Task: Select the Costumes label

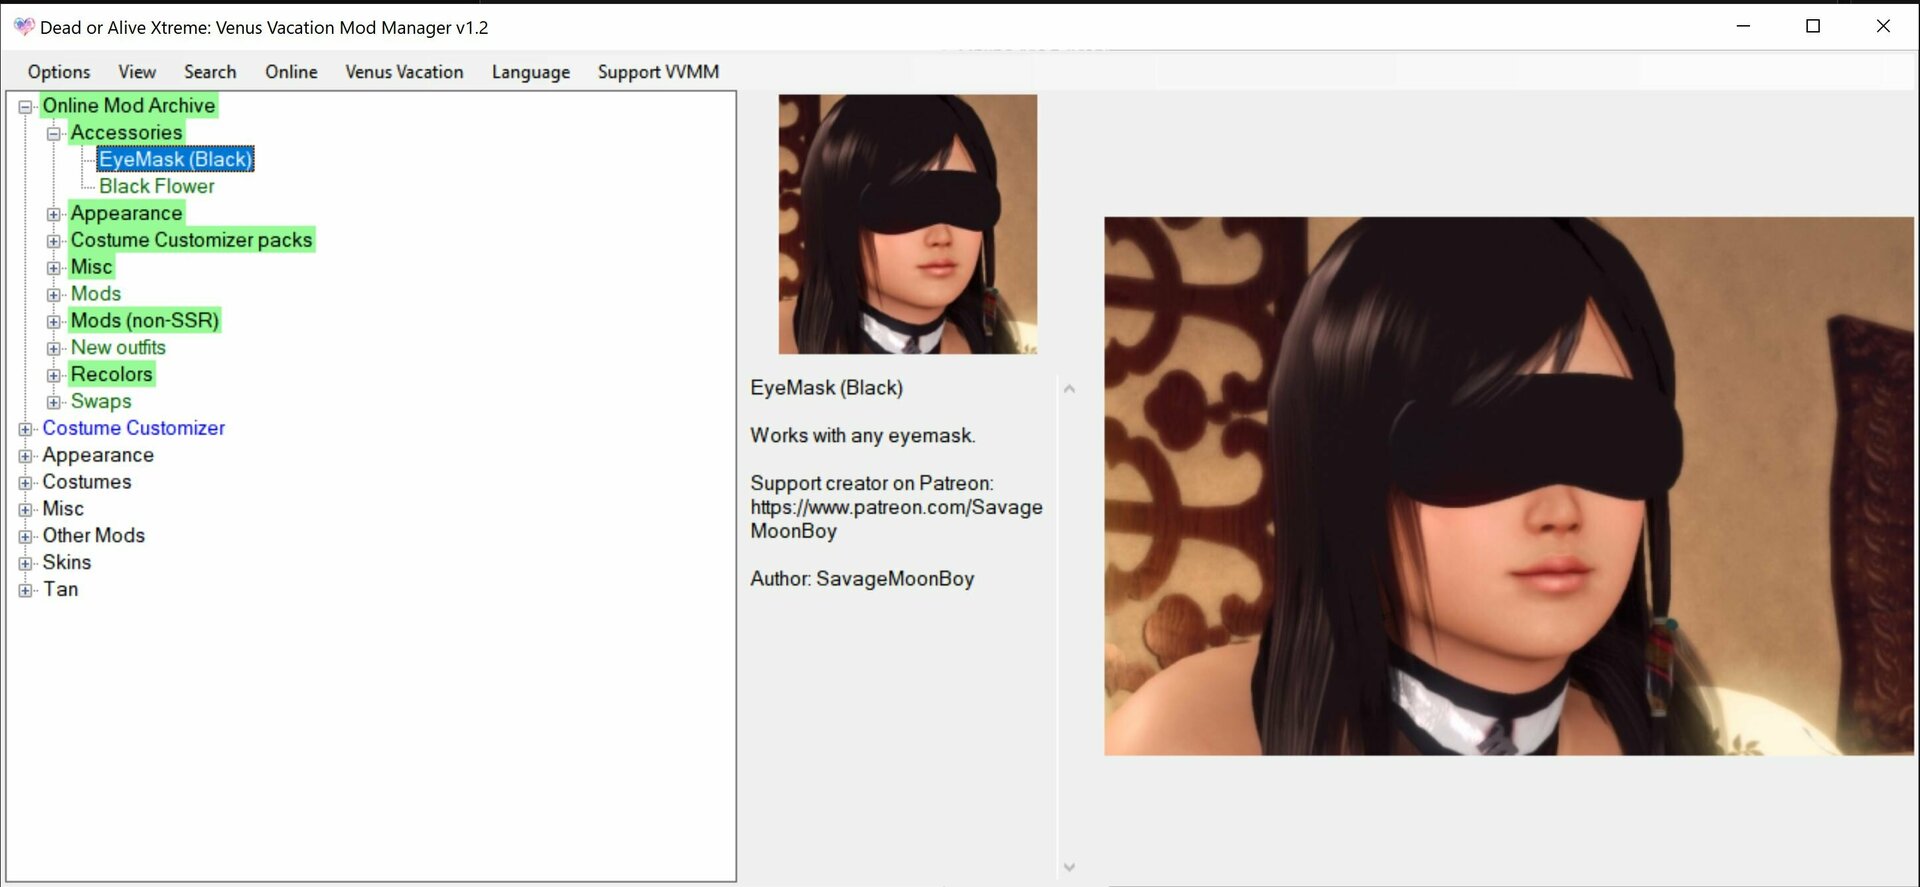Action: [87, 482]
